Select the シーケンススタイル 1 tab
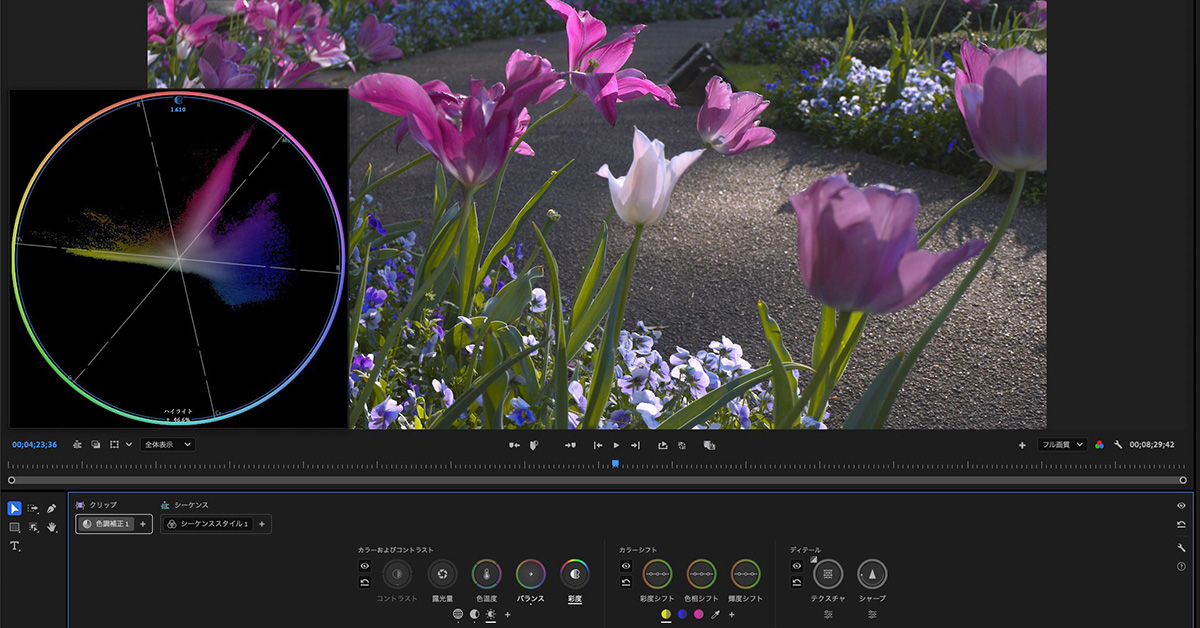Viewport: 1200px width, 628px height. (x=207, y=524)
